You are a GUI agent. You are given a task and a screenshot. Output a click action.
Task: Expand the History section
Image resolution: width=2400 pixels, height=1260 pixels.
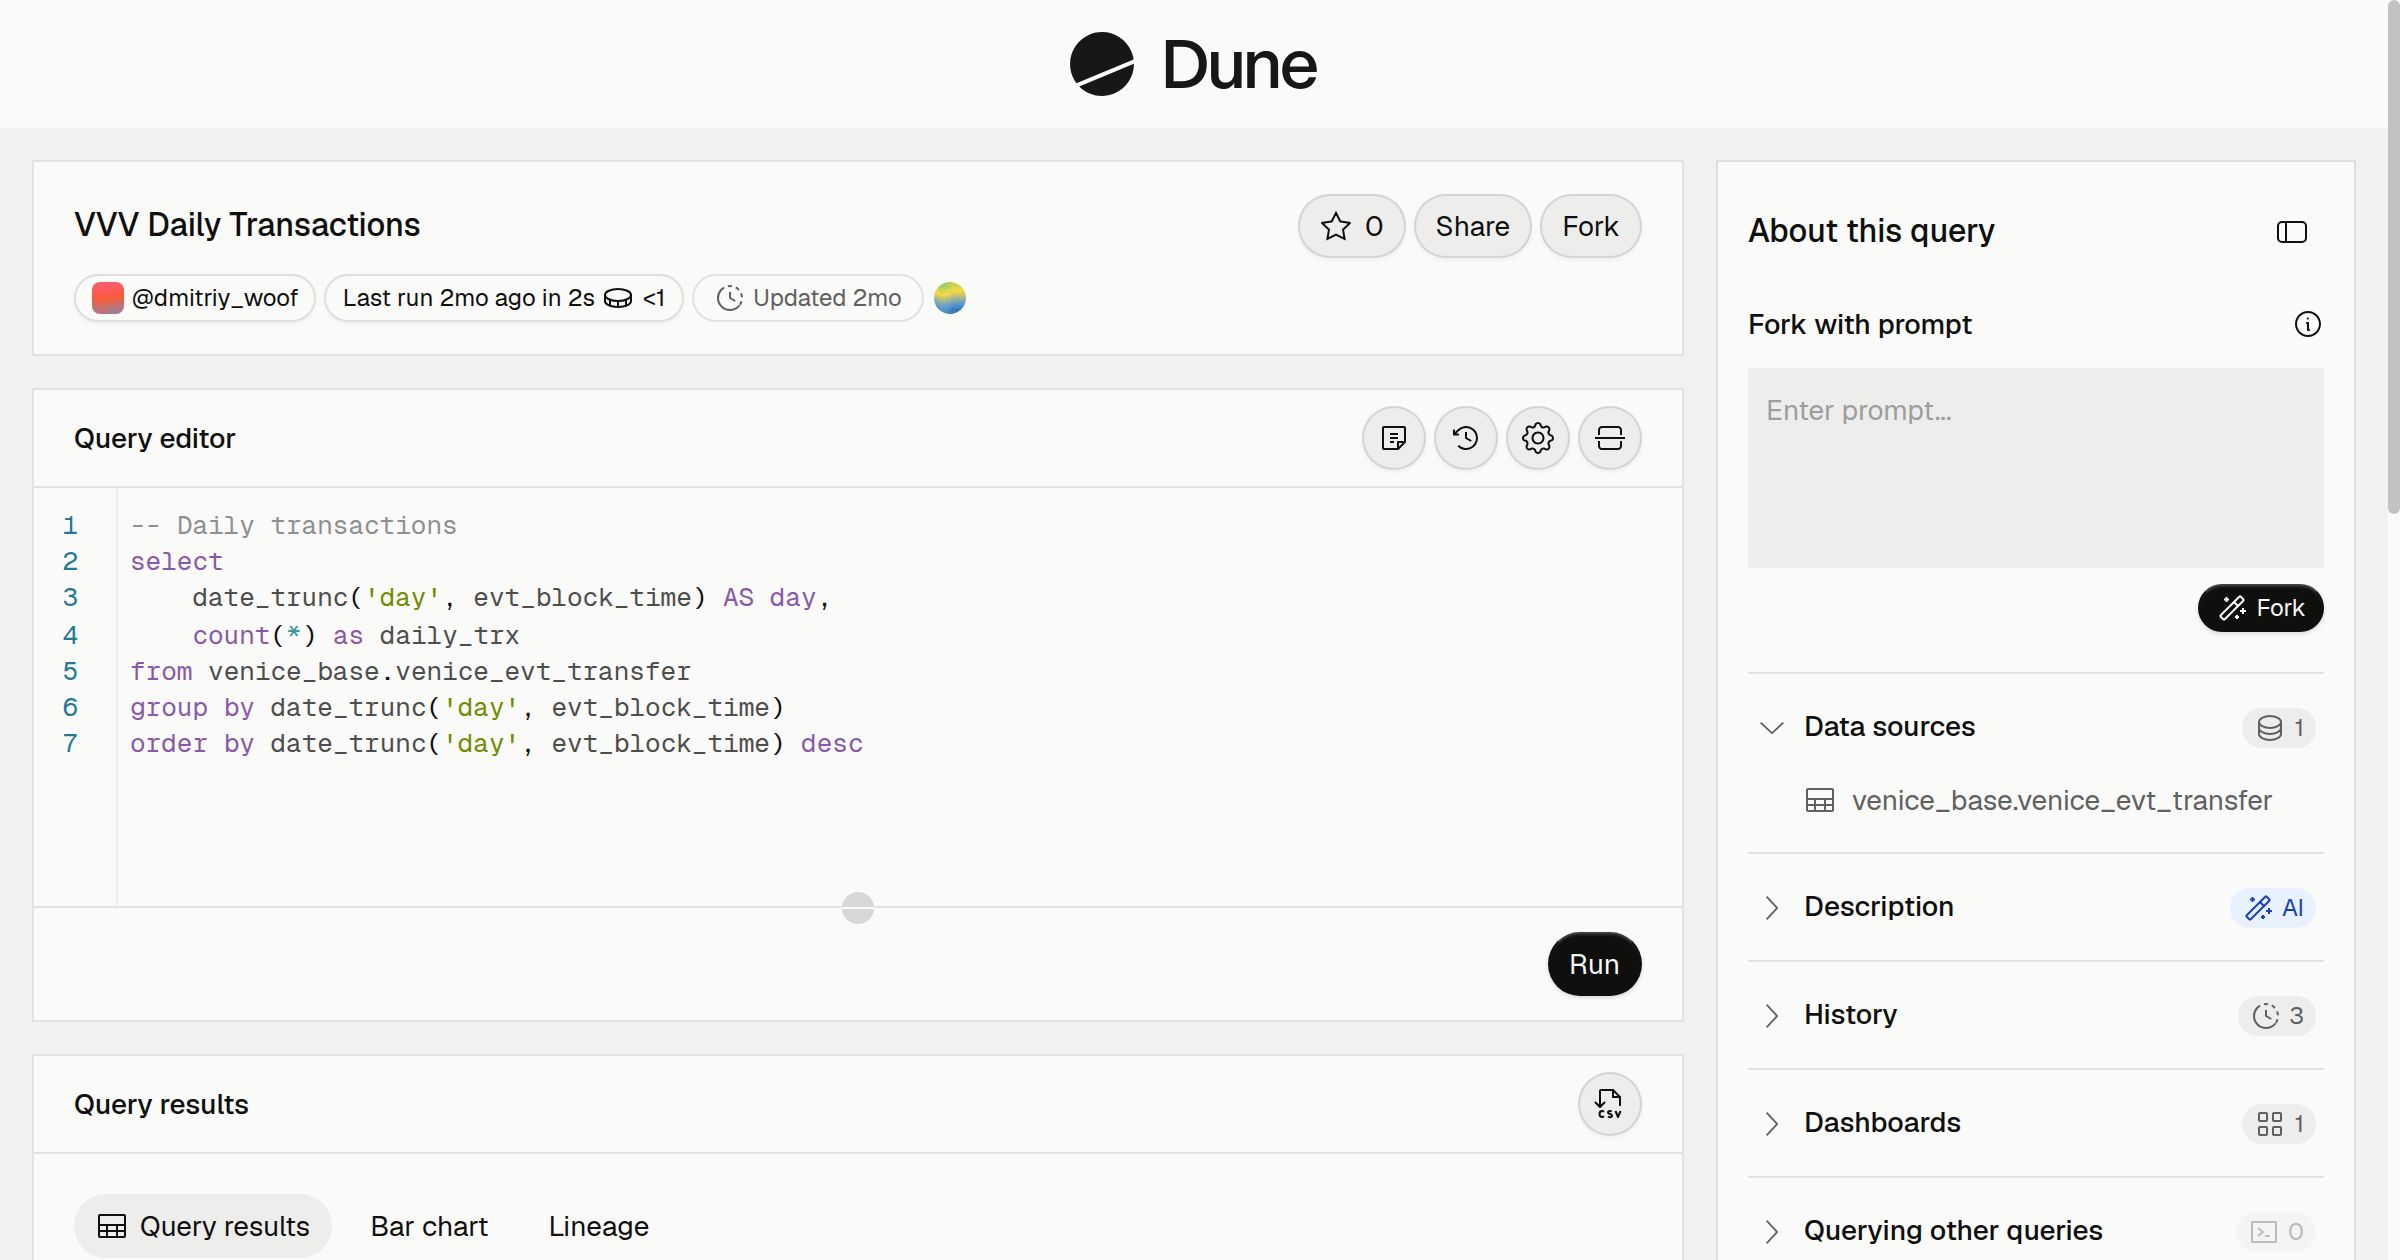[x=1771, y=1015]
